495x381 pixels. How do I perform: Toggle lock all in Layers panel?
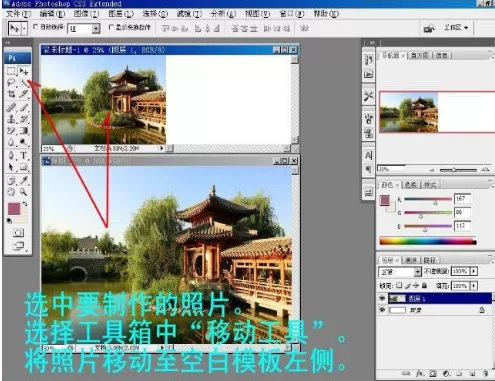[424, 286]
